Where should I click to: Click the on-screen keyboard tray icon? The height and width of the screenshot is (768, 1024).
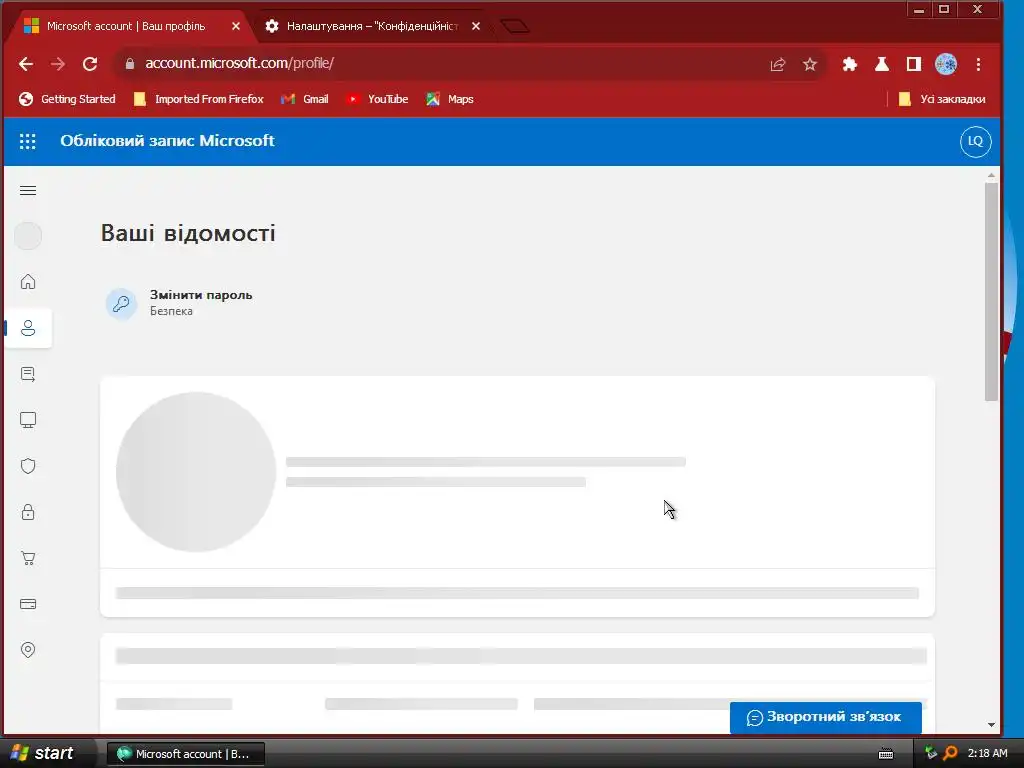pos(886,754)
